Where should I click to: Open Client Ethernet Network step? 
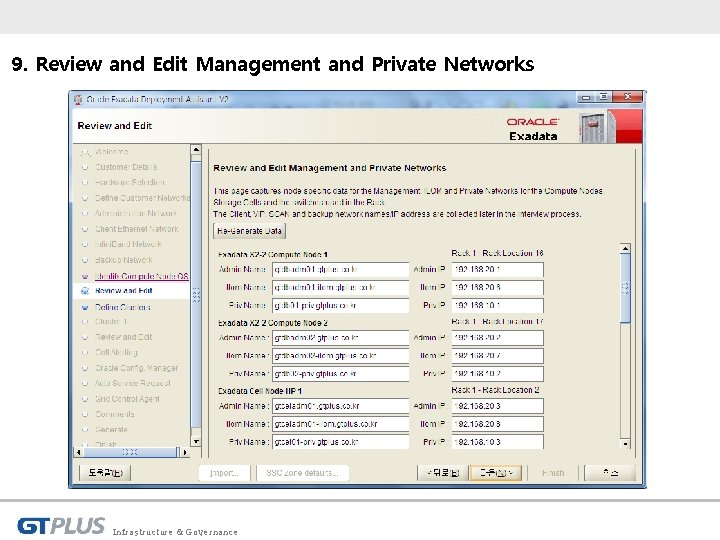[136, 229]
